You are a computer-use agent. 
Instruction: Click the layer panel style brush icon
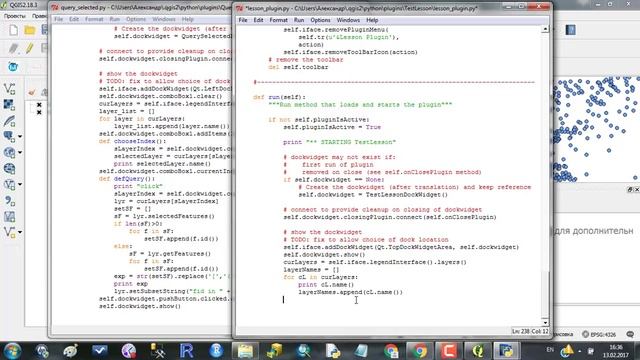click(x=32, y=93)
